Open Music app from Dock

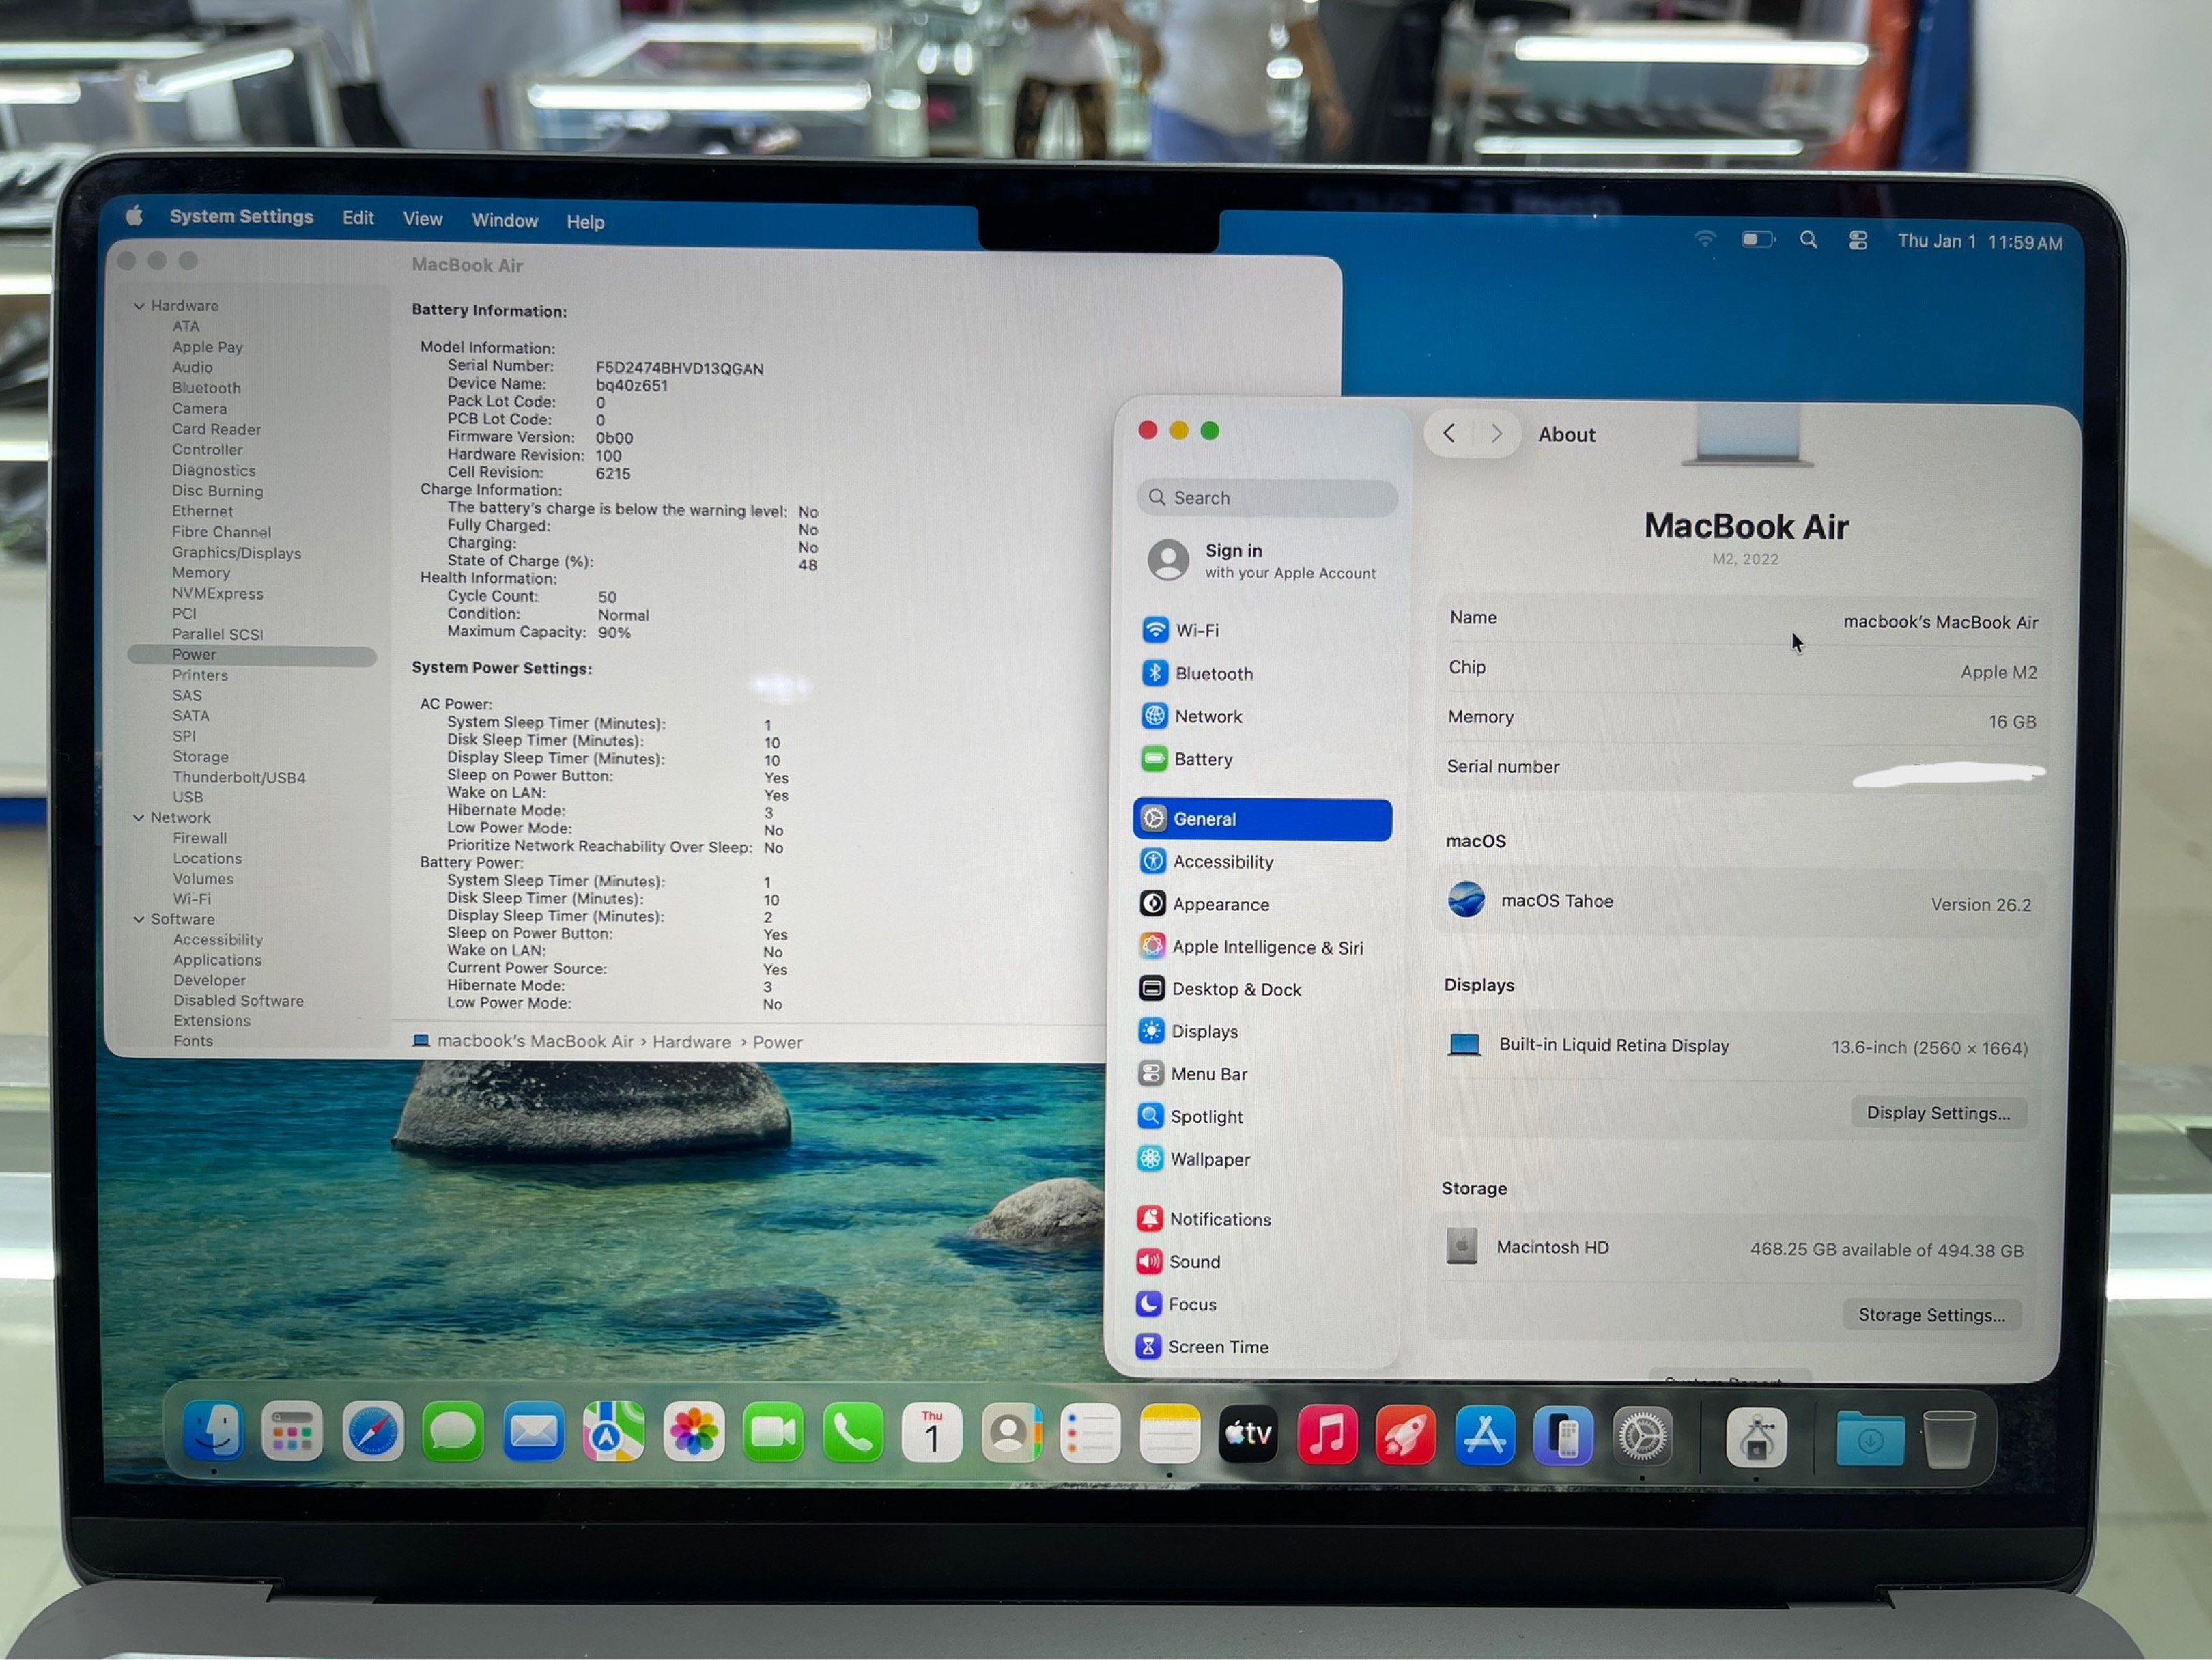tap(1327, 1435)
